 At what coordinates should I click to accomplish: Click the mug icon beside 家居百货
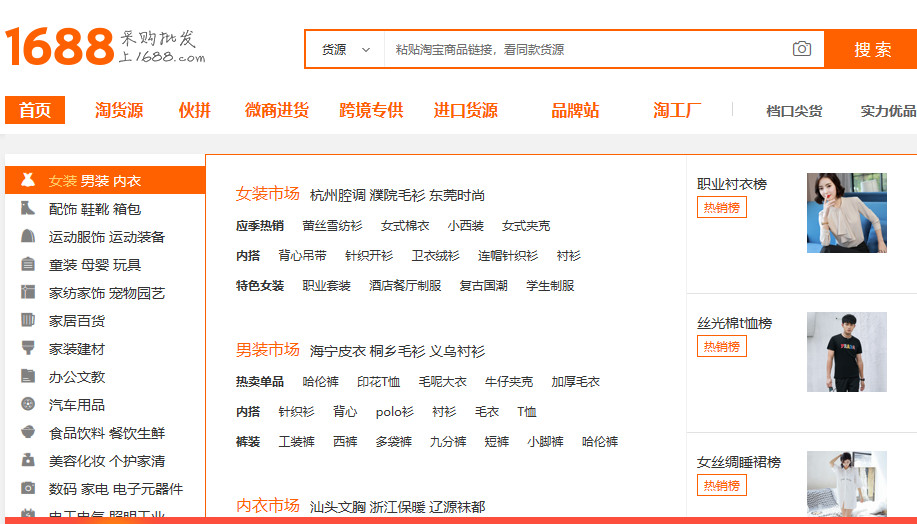tap(27, 320)
